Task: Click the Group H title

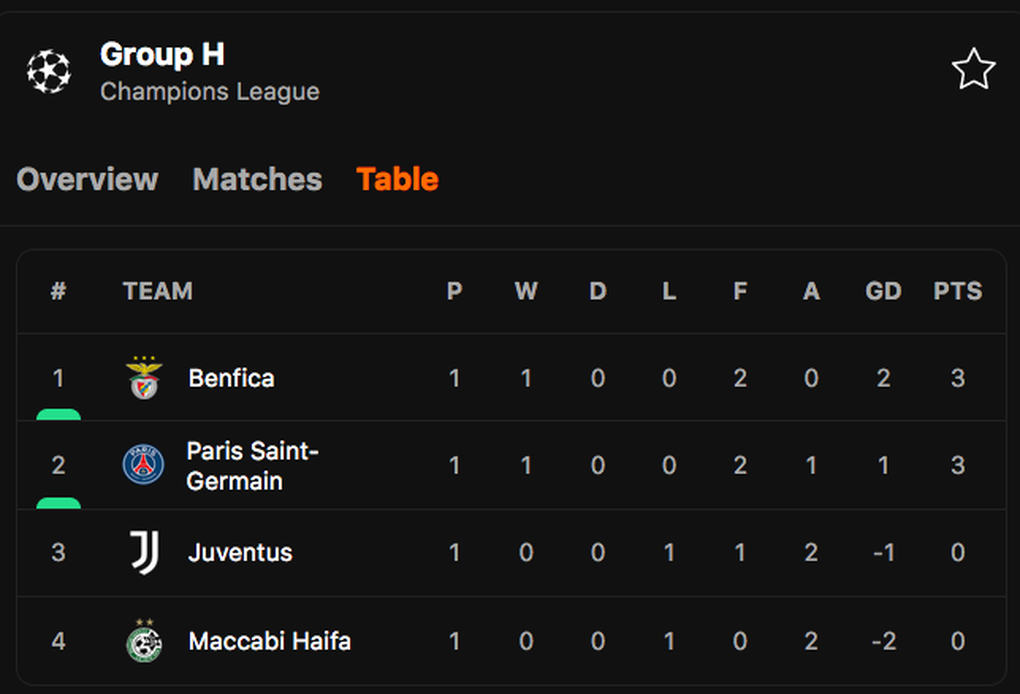Action: click(163, 55)
